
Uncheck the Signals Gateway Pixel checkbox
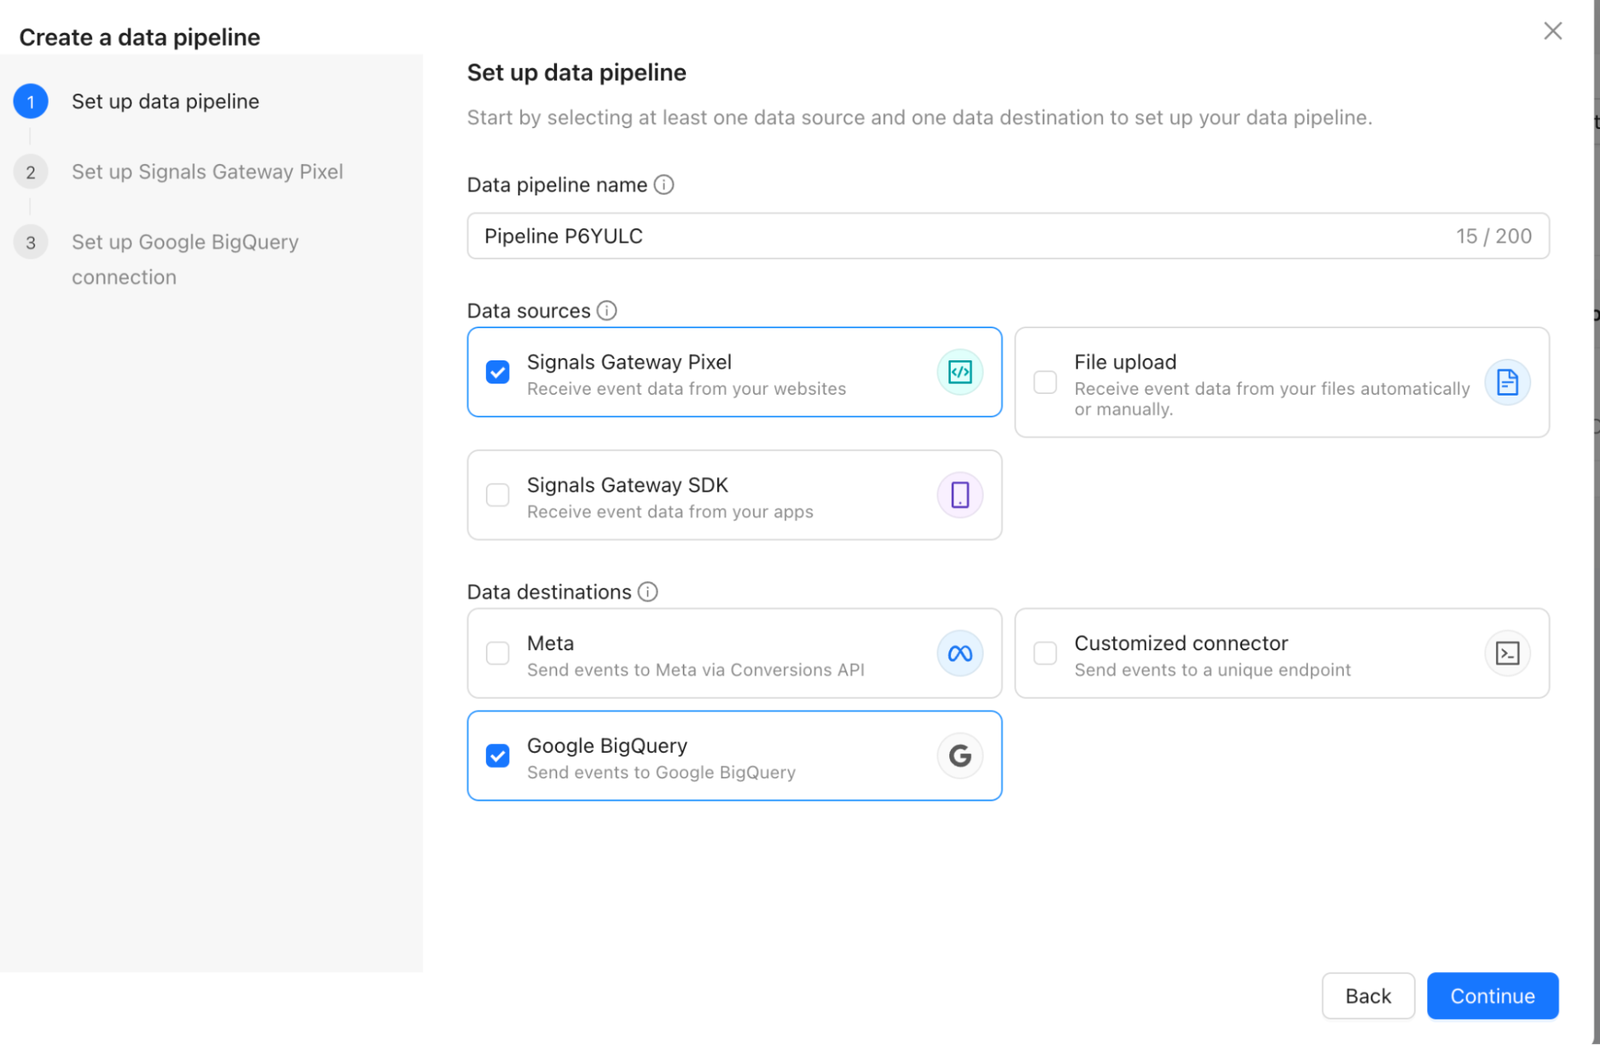click(498, 372)
